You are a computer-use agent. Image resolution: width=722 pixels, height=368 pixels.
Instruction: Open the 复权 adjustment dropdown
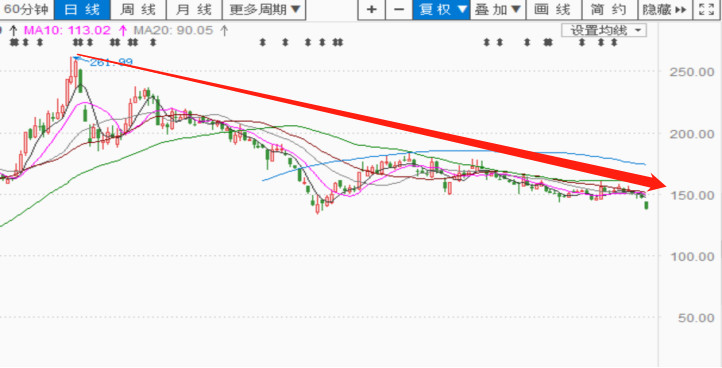[x=441, y=9]
